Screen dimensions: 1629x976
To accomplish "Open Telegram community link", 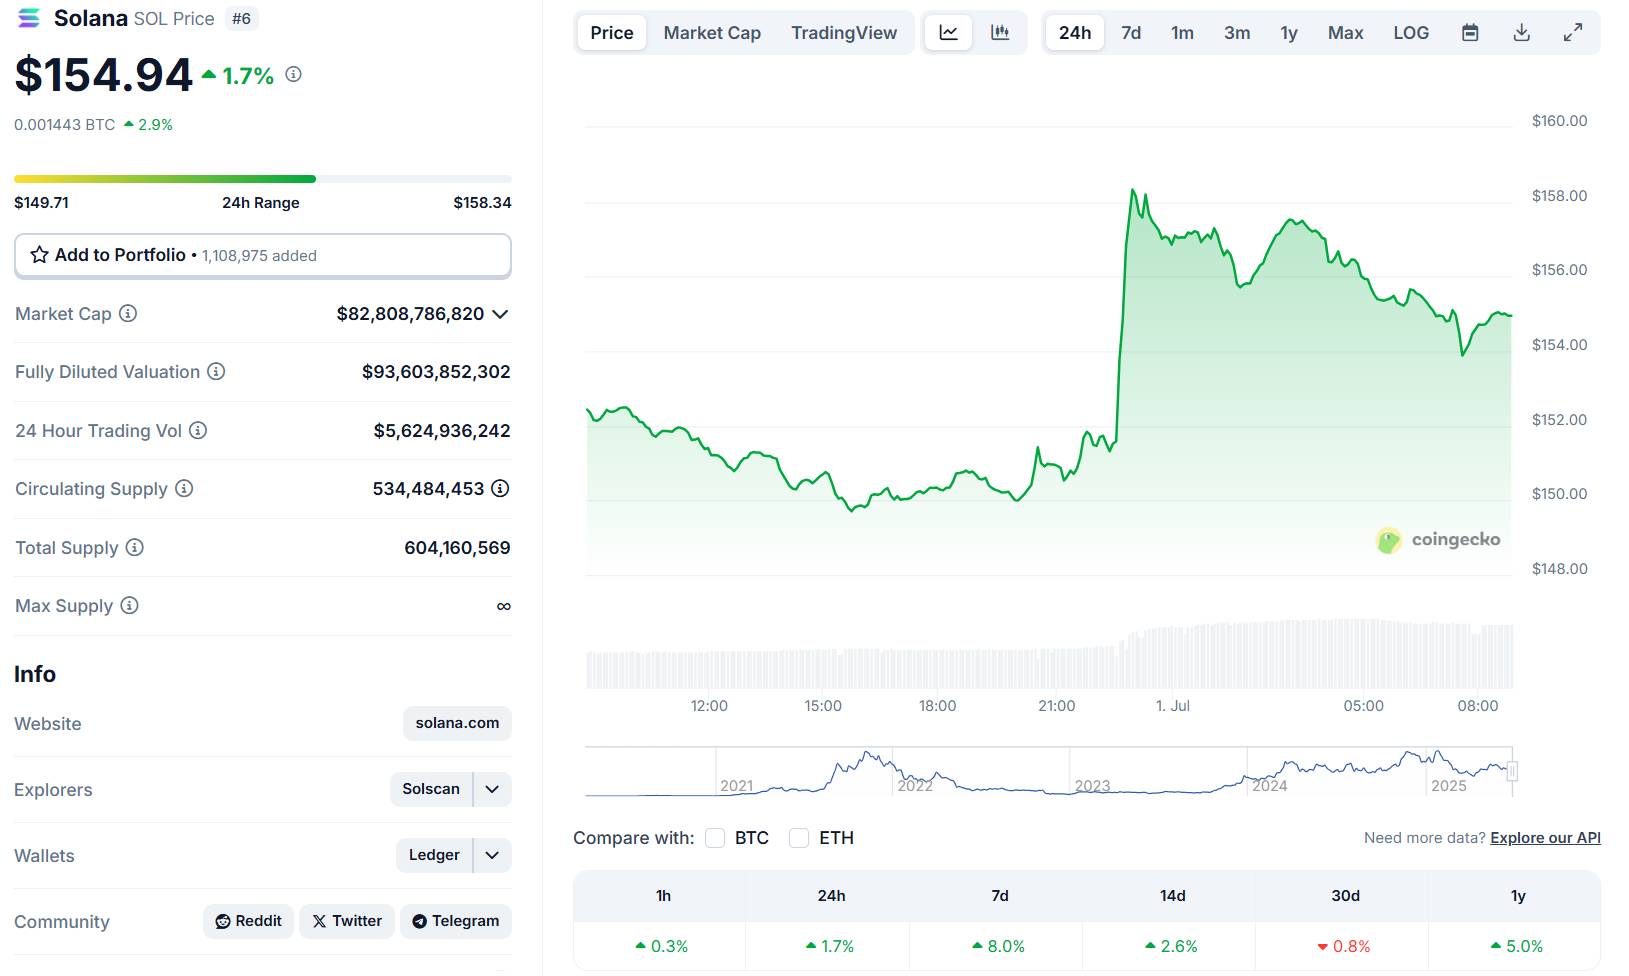I will coord(456,921).
